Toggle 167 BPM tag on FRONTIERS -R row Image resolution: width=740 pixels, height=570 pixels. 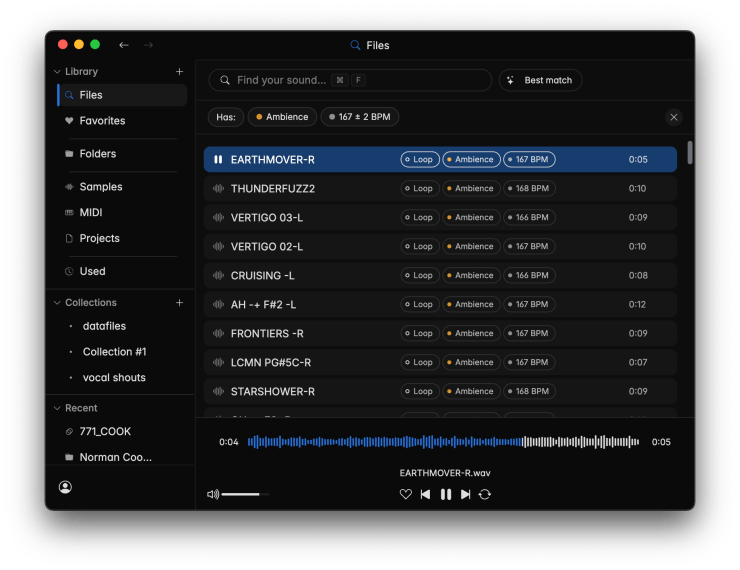(x=529, y=334)
